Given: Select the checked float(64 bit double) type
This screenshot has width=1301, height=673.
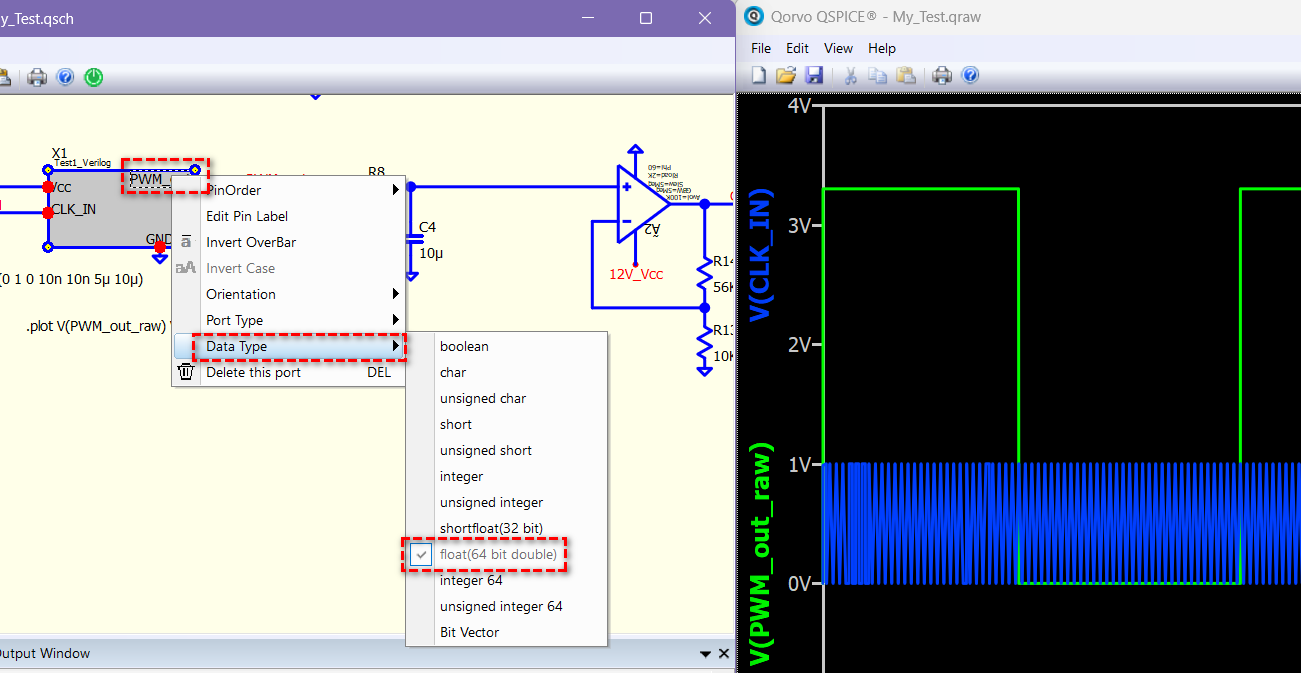Looking at the screenshot, I should pyautogui.click(x=498, y=554).
